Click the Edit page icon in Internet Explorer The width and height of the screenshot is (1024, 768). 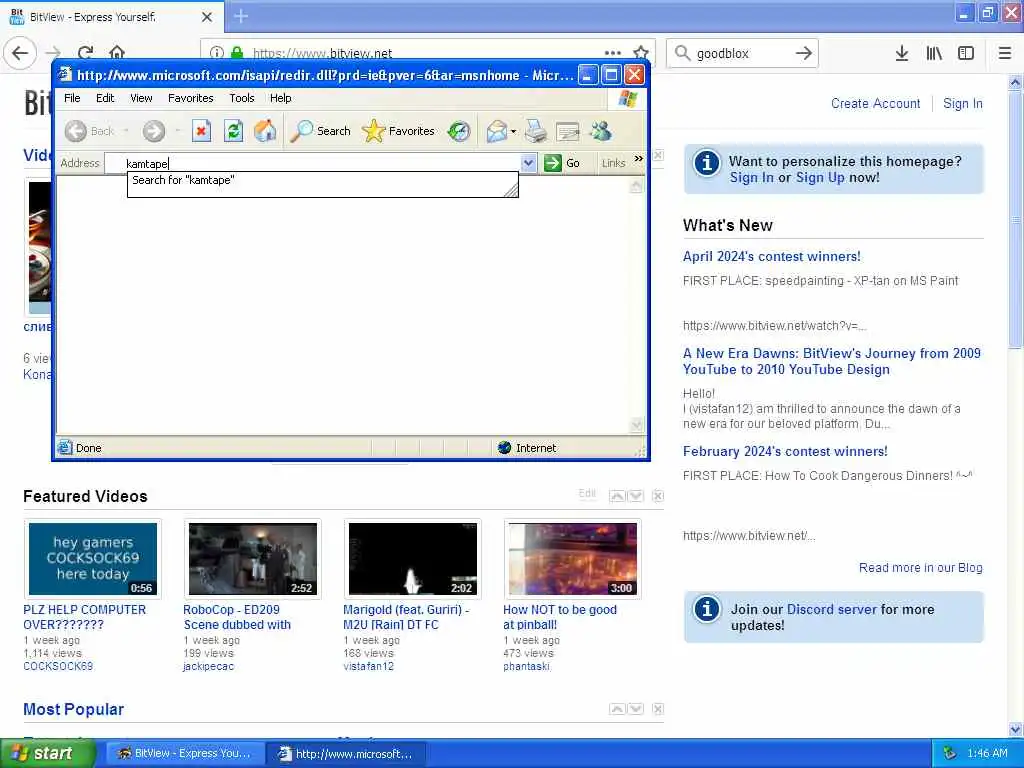coord(568,131)
